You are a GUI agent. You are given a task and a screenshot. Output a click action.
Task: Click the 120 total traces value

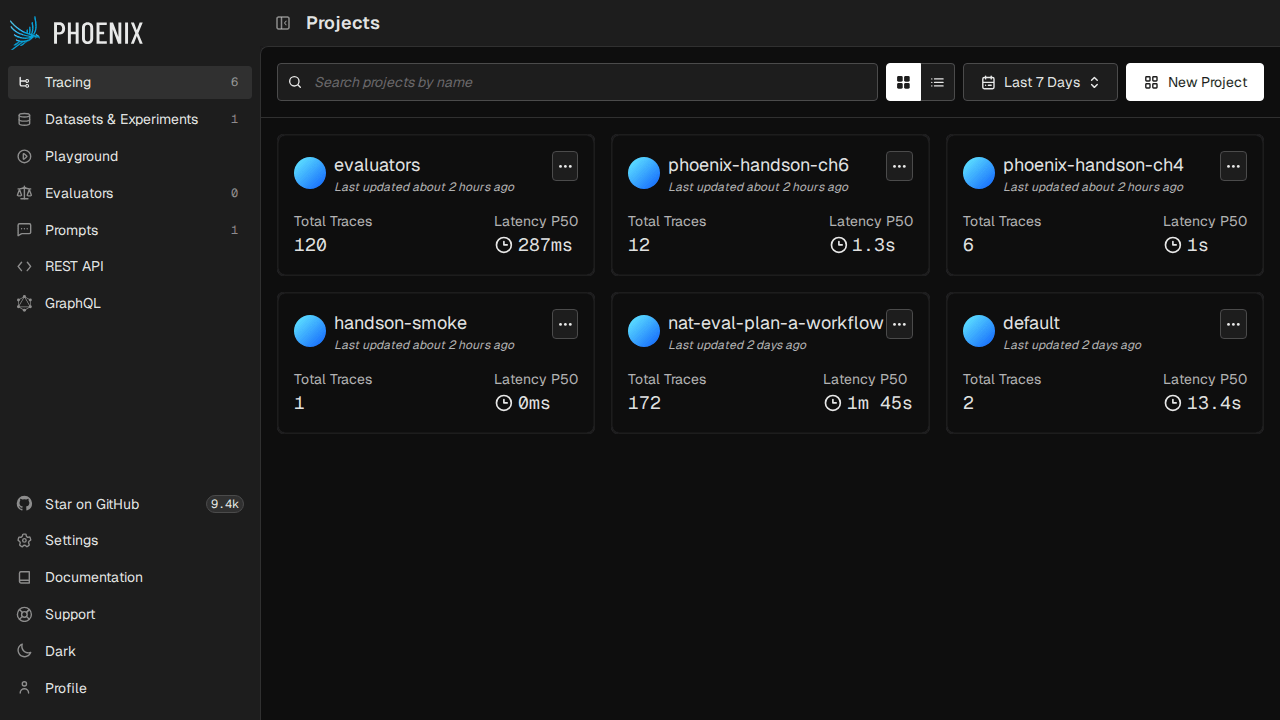310,245
